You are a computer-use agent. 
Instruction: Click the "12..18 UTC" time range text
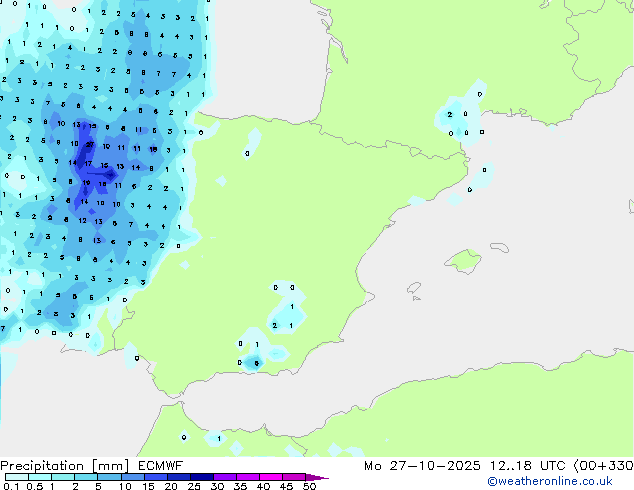(527, 466)
